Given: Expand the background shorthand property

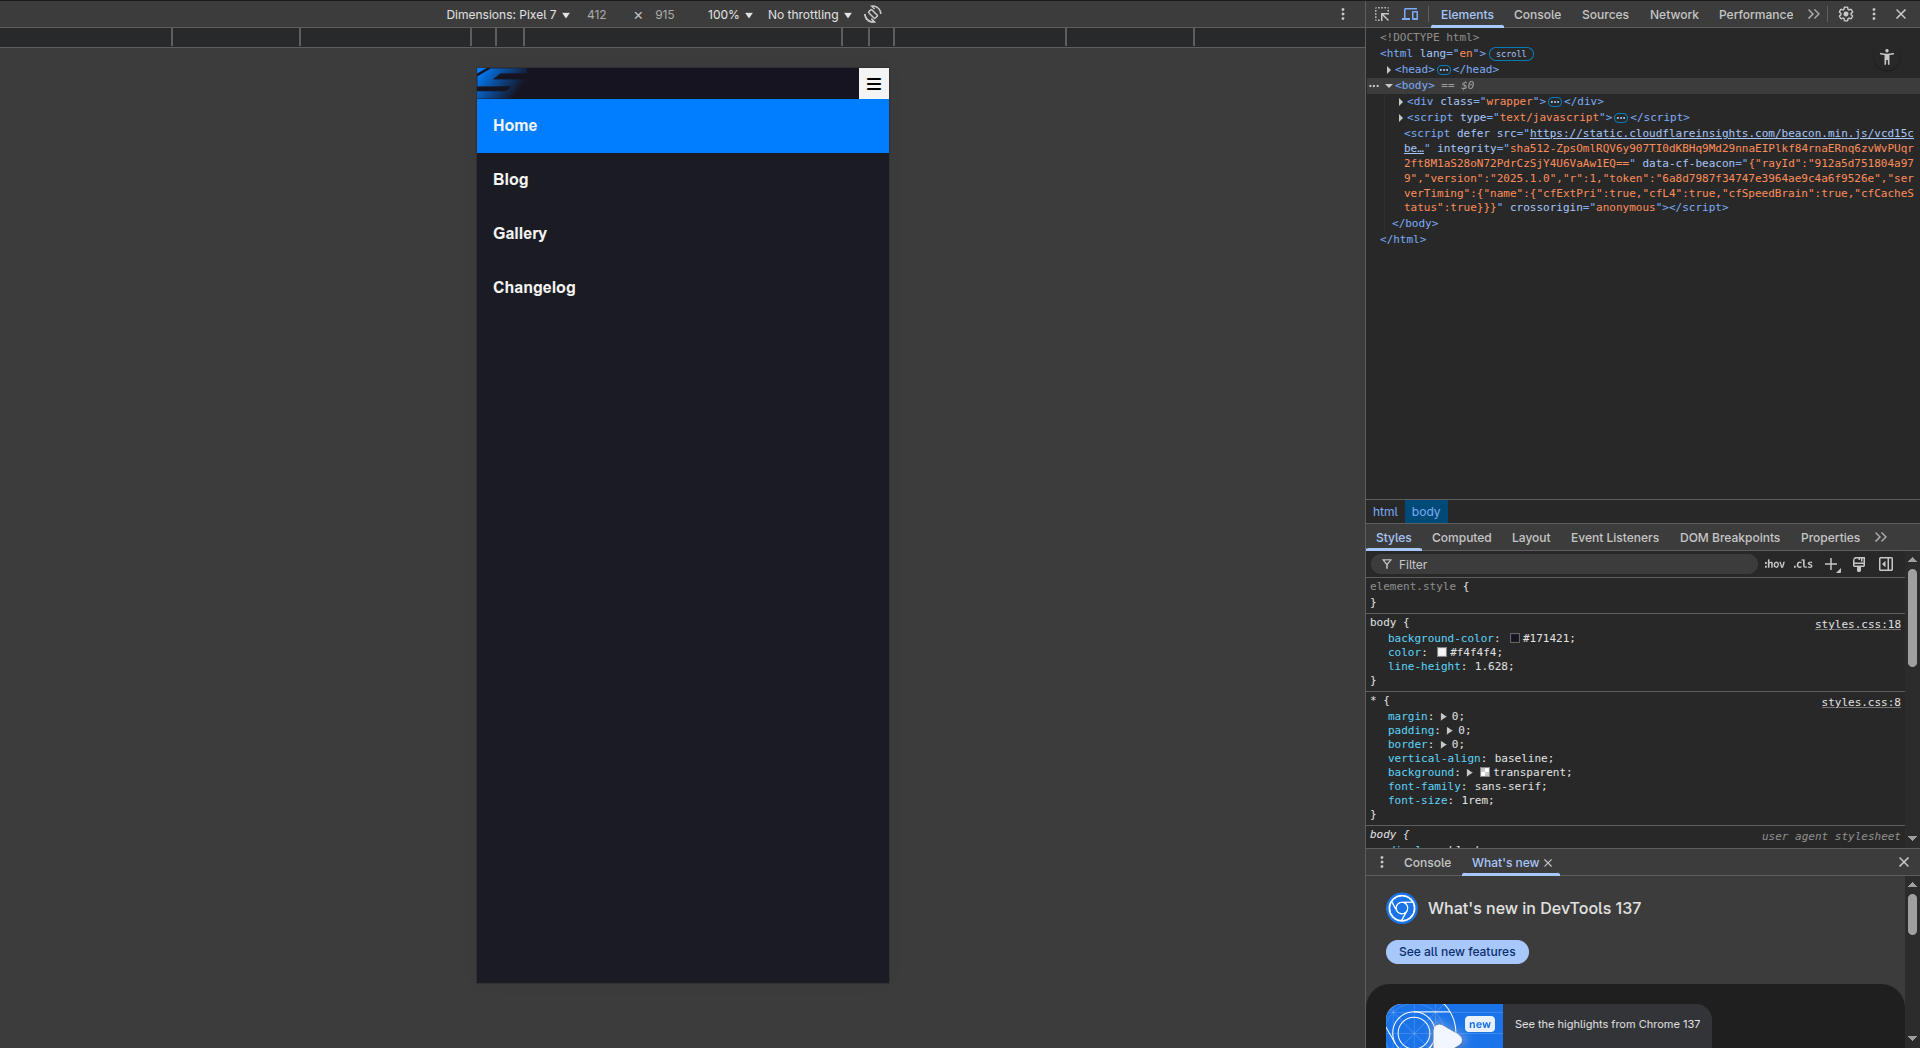Looking at the screenshot, I should point(1469,773).
